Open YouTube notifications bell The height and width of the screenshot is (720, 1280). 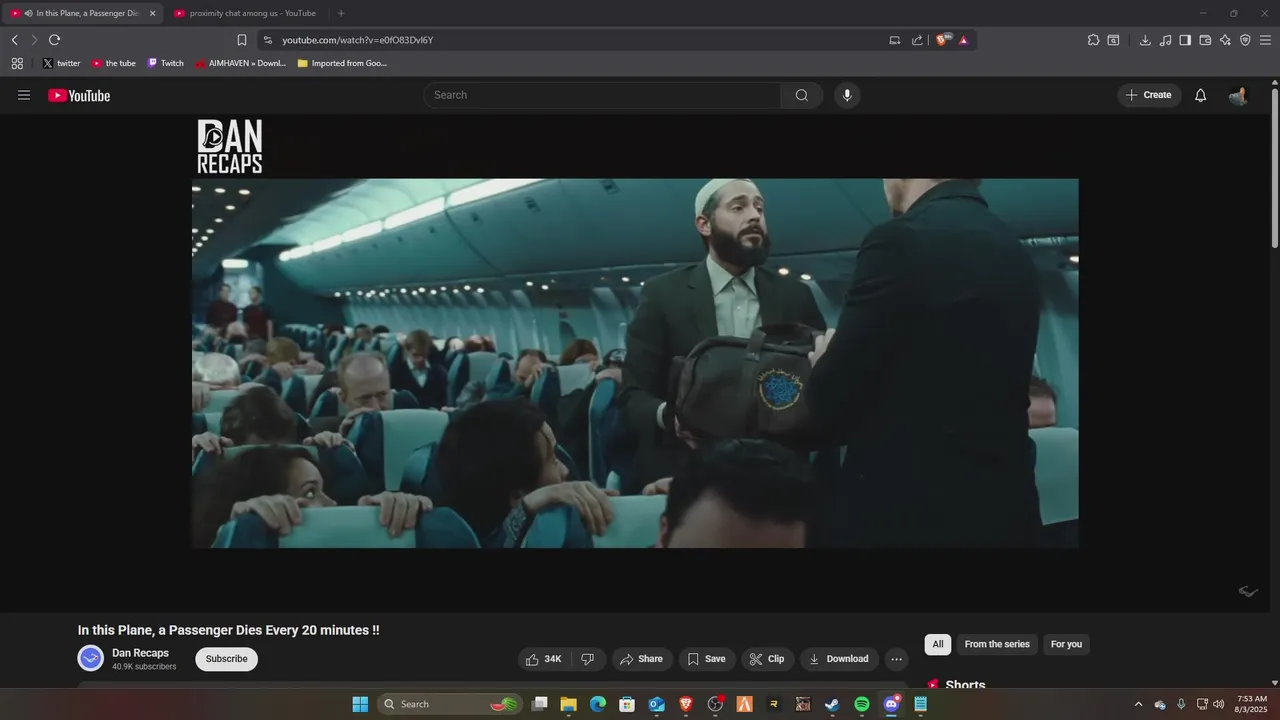coord(1201,95)
